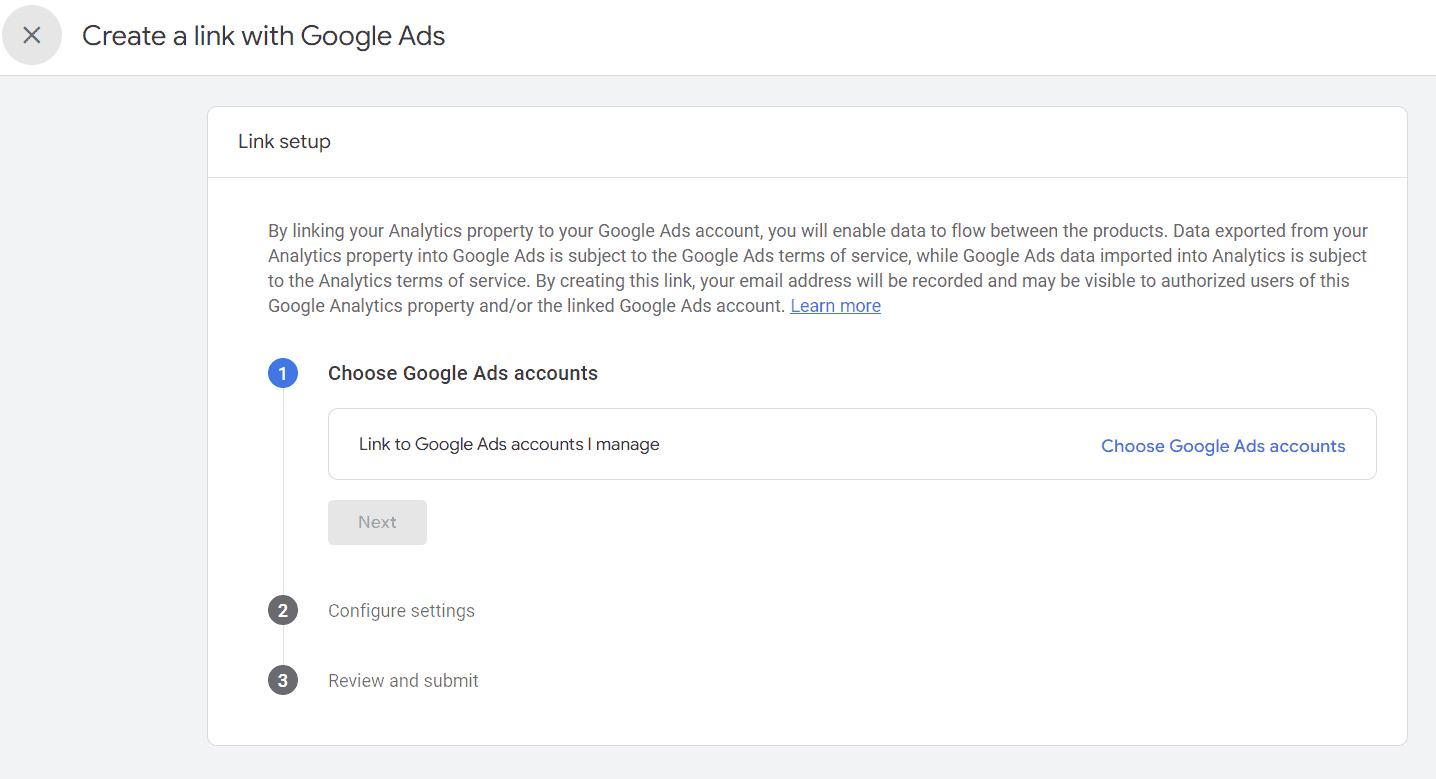The image size is (1436, 779).
Task: Click the Link setup panel header
Action: (284, 141)
